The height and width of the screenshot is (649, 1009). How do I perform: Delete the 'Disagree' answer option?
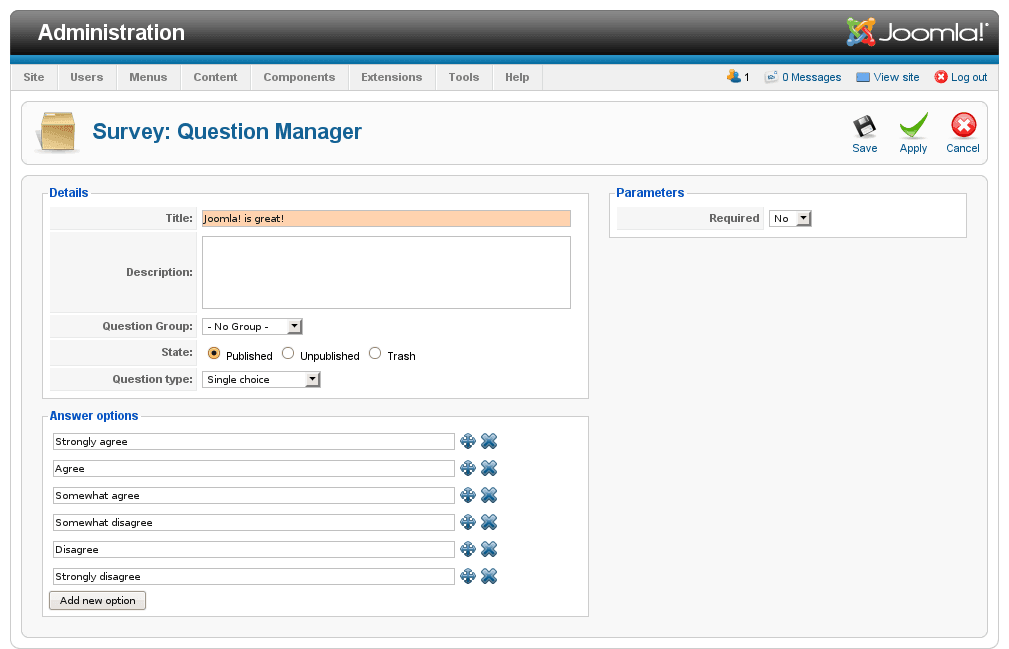(489, 549)
